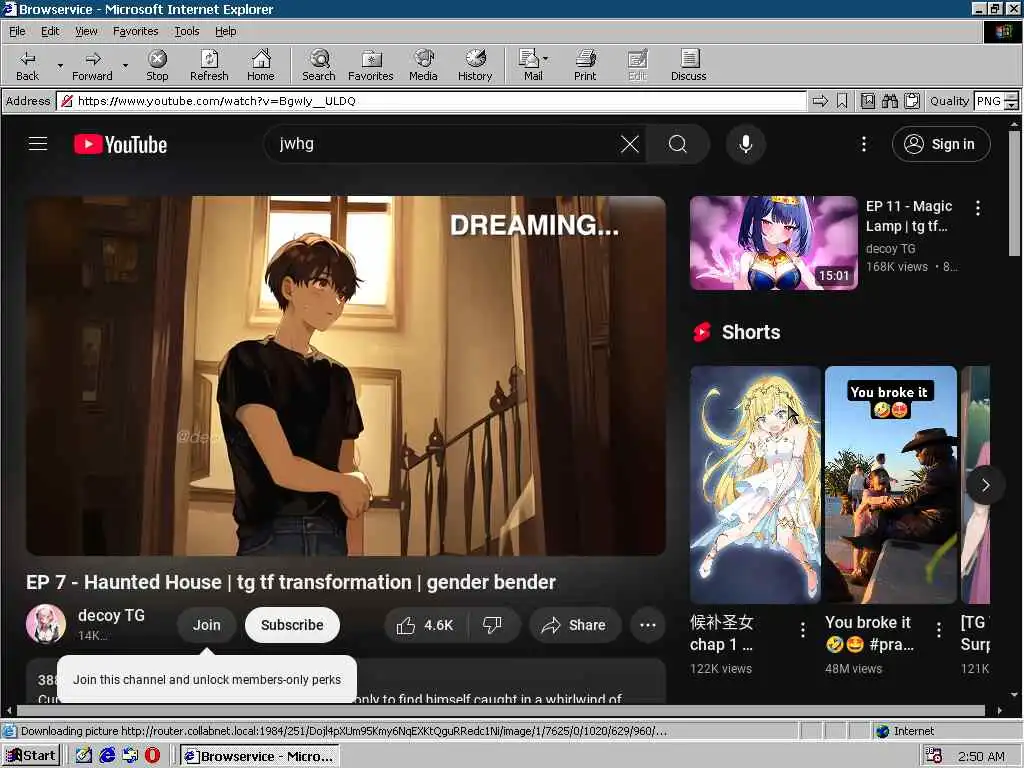
Task: Click the Forward toolbar button
Action: click(x=92, y=65)
